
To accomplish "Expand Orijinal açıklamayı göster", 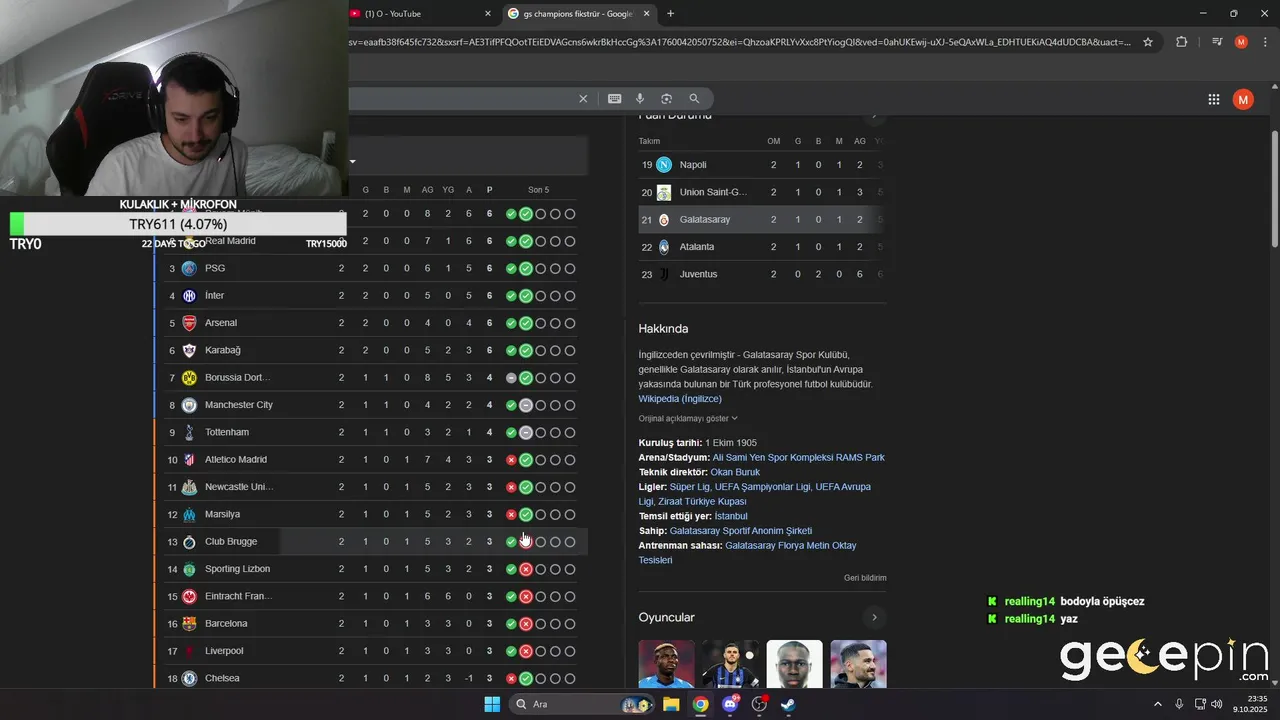I will click(688, 418).
